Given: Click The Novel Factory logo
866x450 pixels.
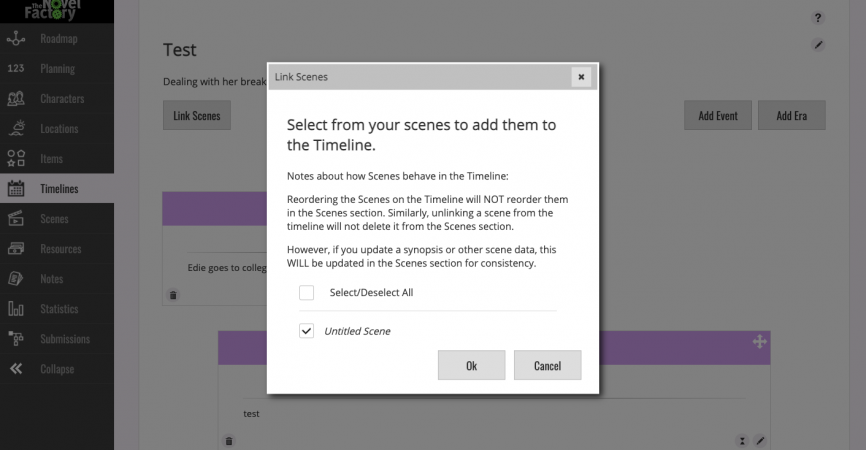Looking at the screenshot, I should (54, 10).
